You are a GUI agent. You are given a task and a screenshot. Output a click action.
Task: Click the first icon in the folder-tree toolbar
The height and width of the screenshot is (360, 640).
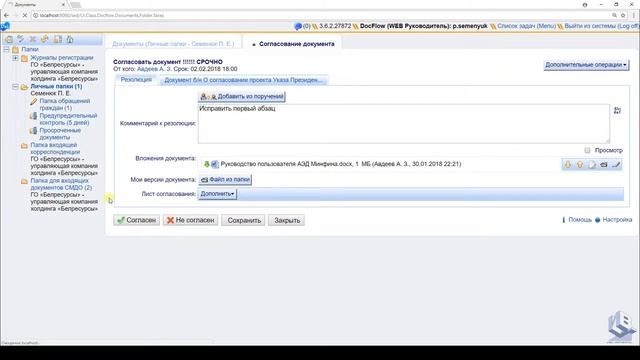(9, 39)
